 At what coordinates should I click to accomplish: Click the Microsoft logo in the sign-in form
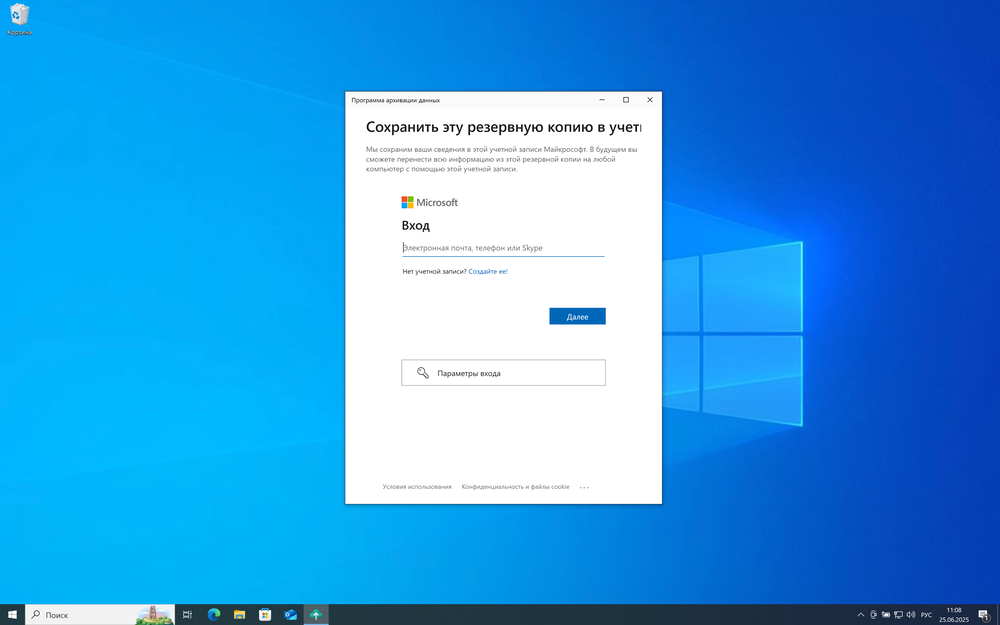pos(429,202)
